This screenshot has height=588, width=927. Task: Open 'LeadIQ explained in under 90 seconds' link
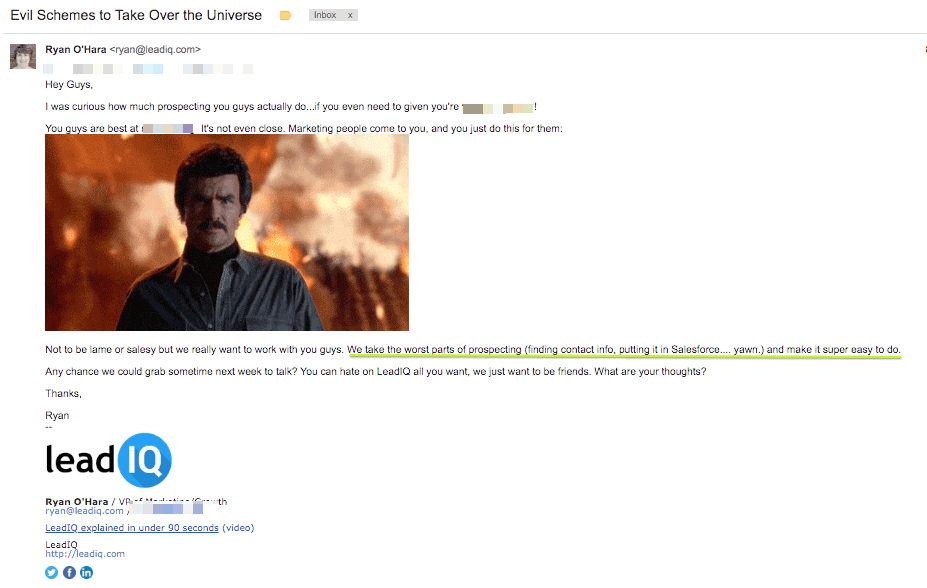point(131,528)
